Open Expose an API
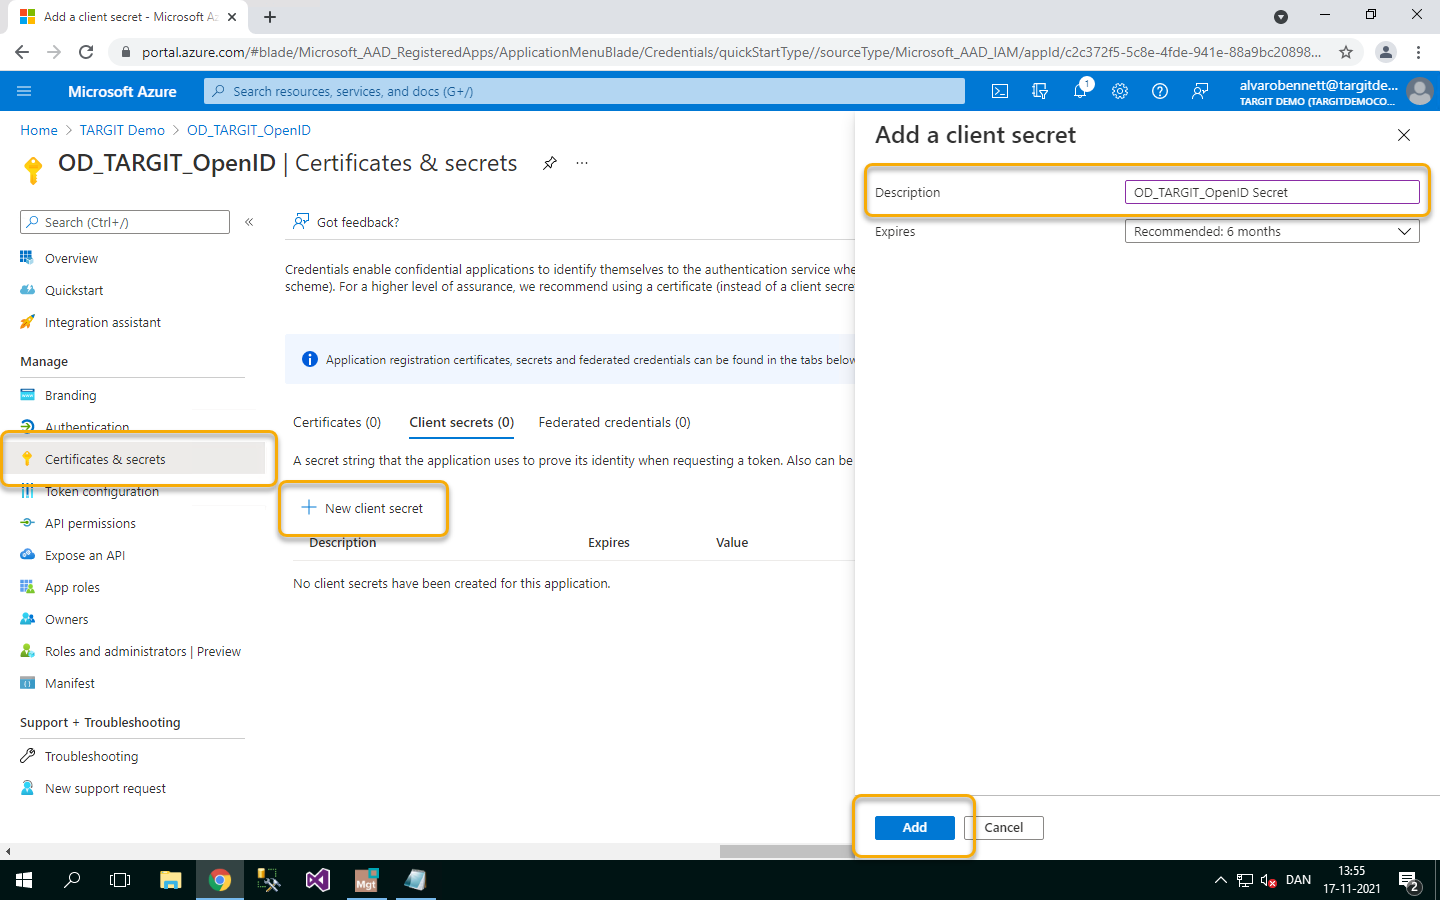This screenshot has width=1440, height=900. point(85,555)
